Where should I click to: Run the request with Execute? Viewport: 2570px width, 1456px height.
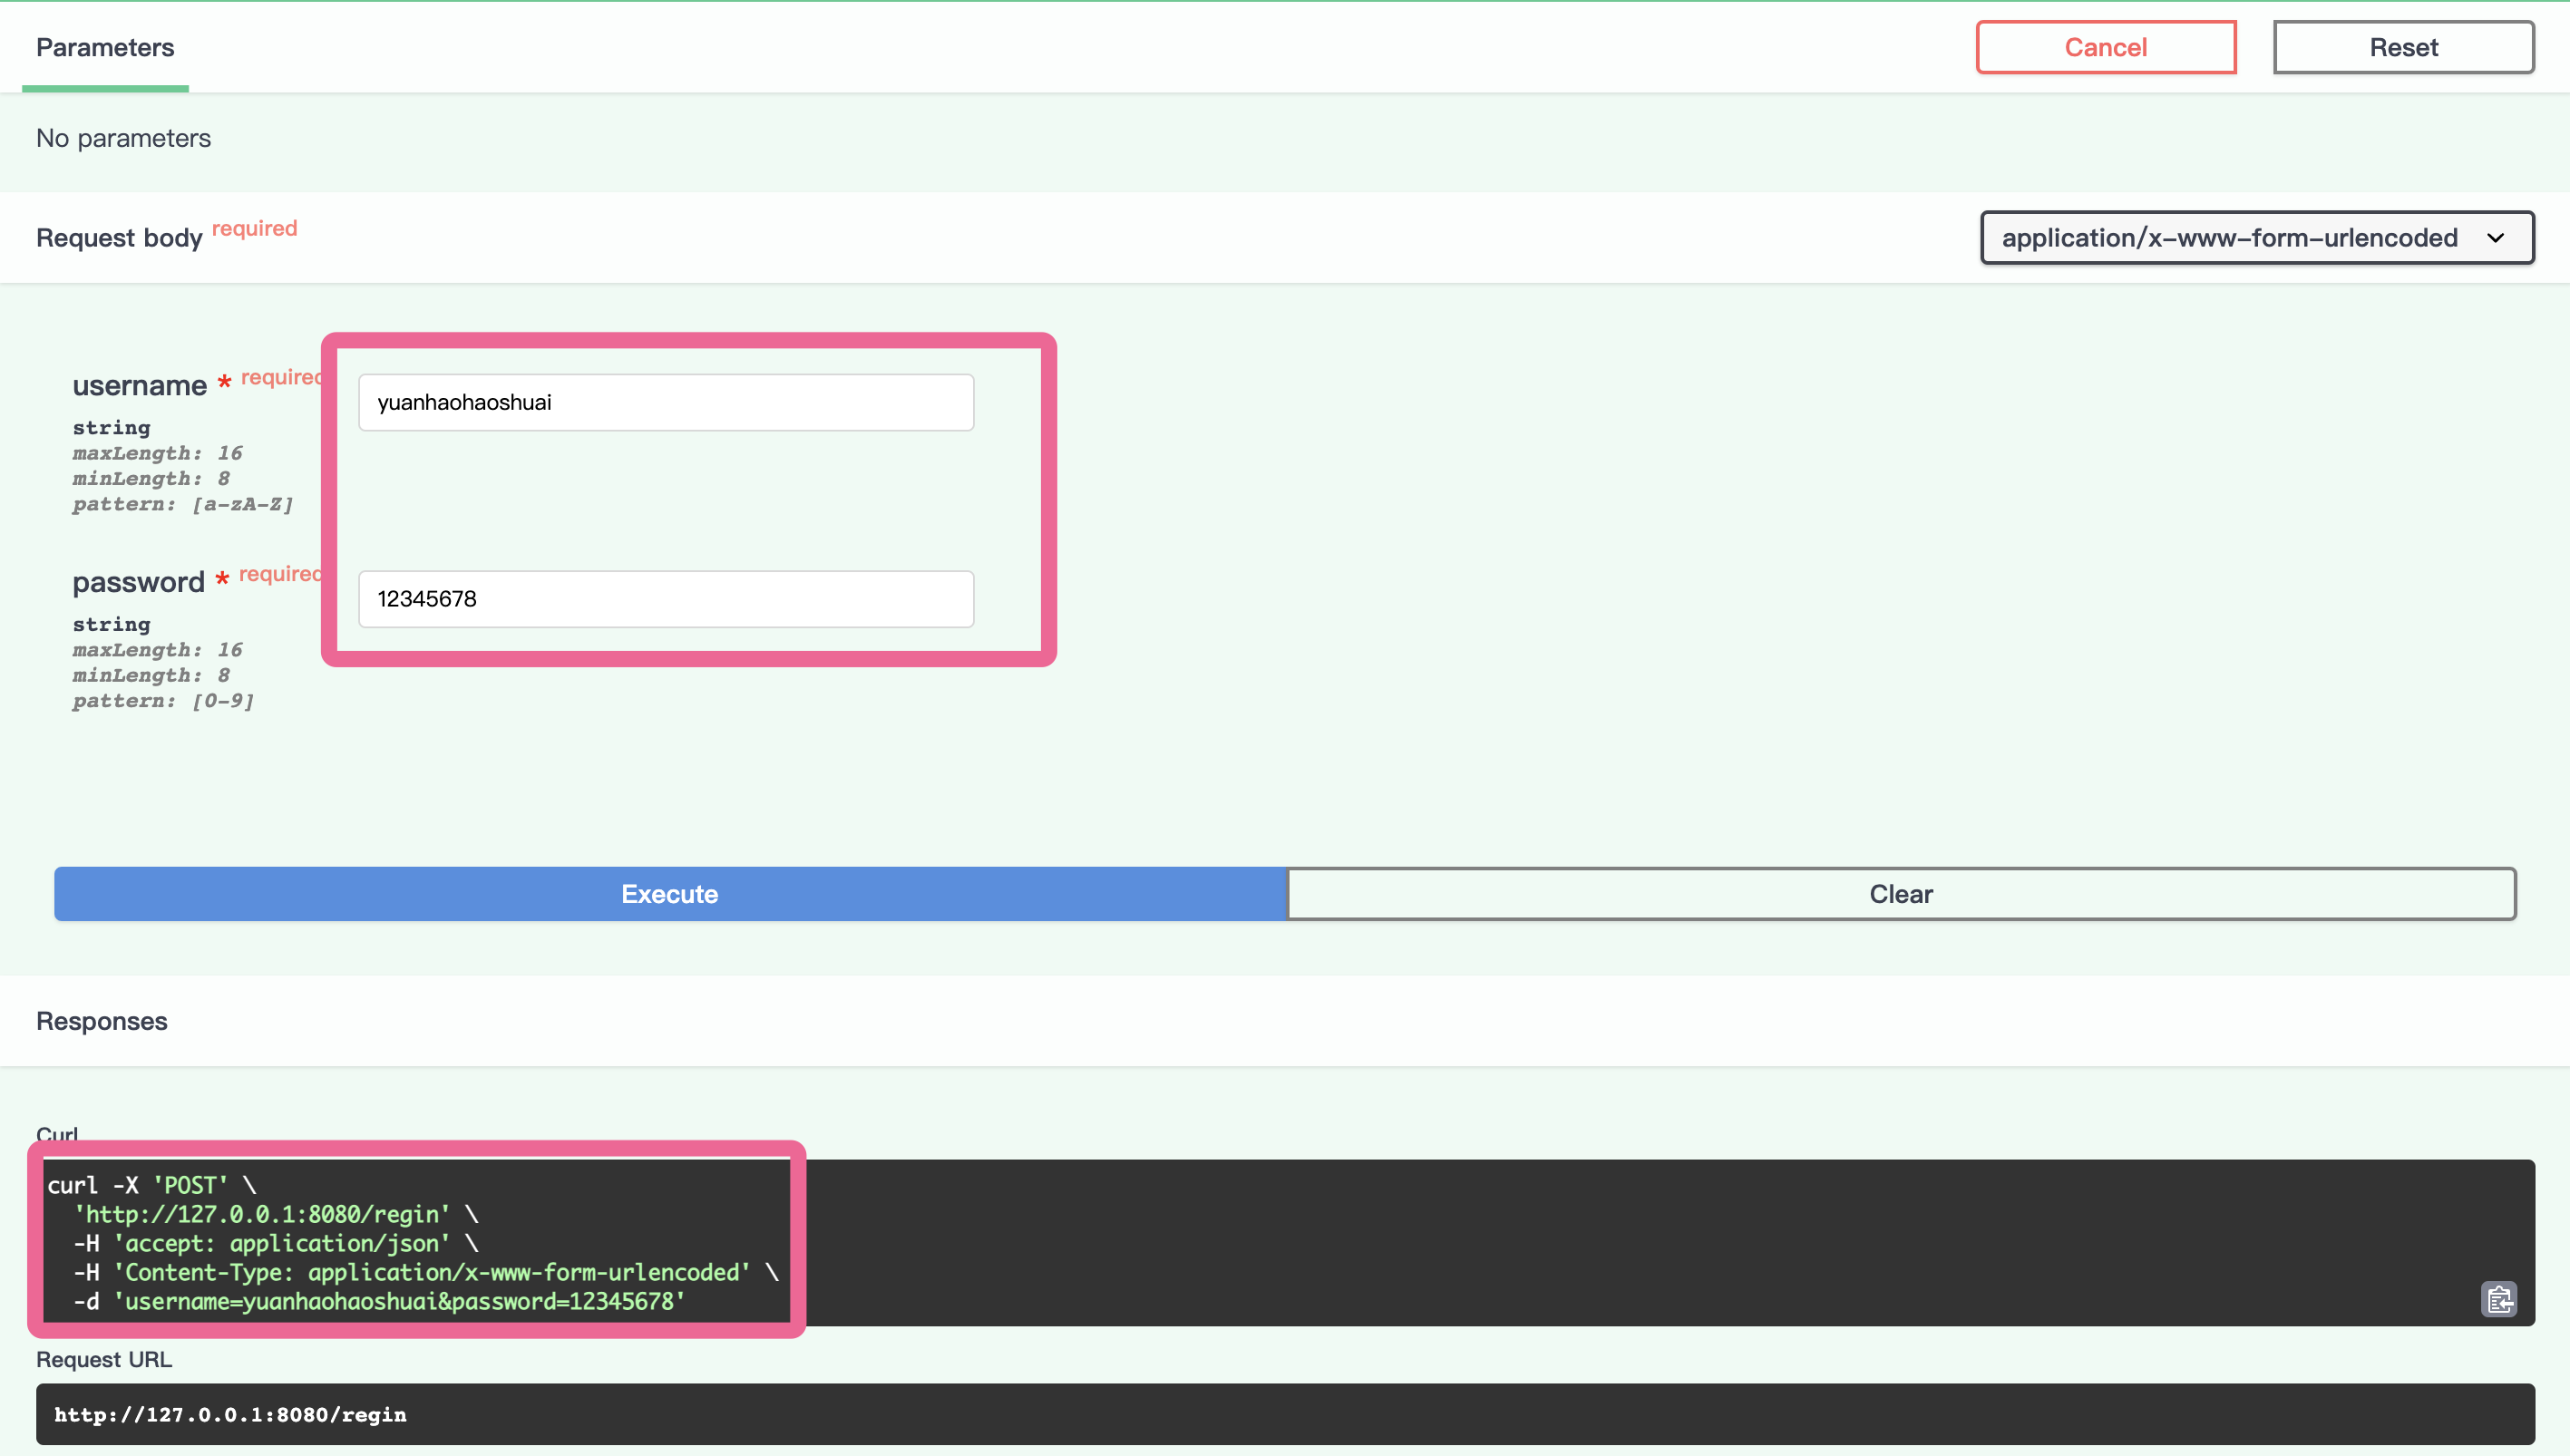point(669,893)
